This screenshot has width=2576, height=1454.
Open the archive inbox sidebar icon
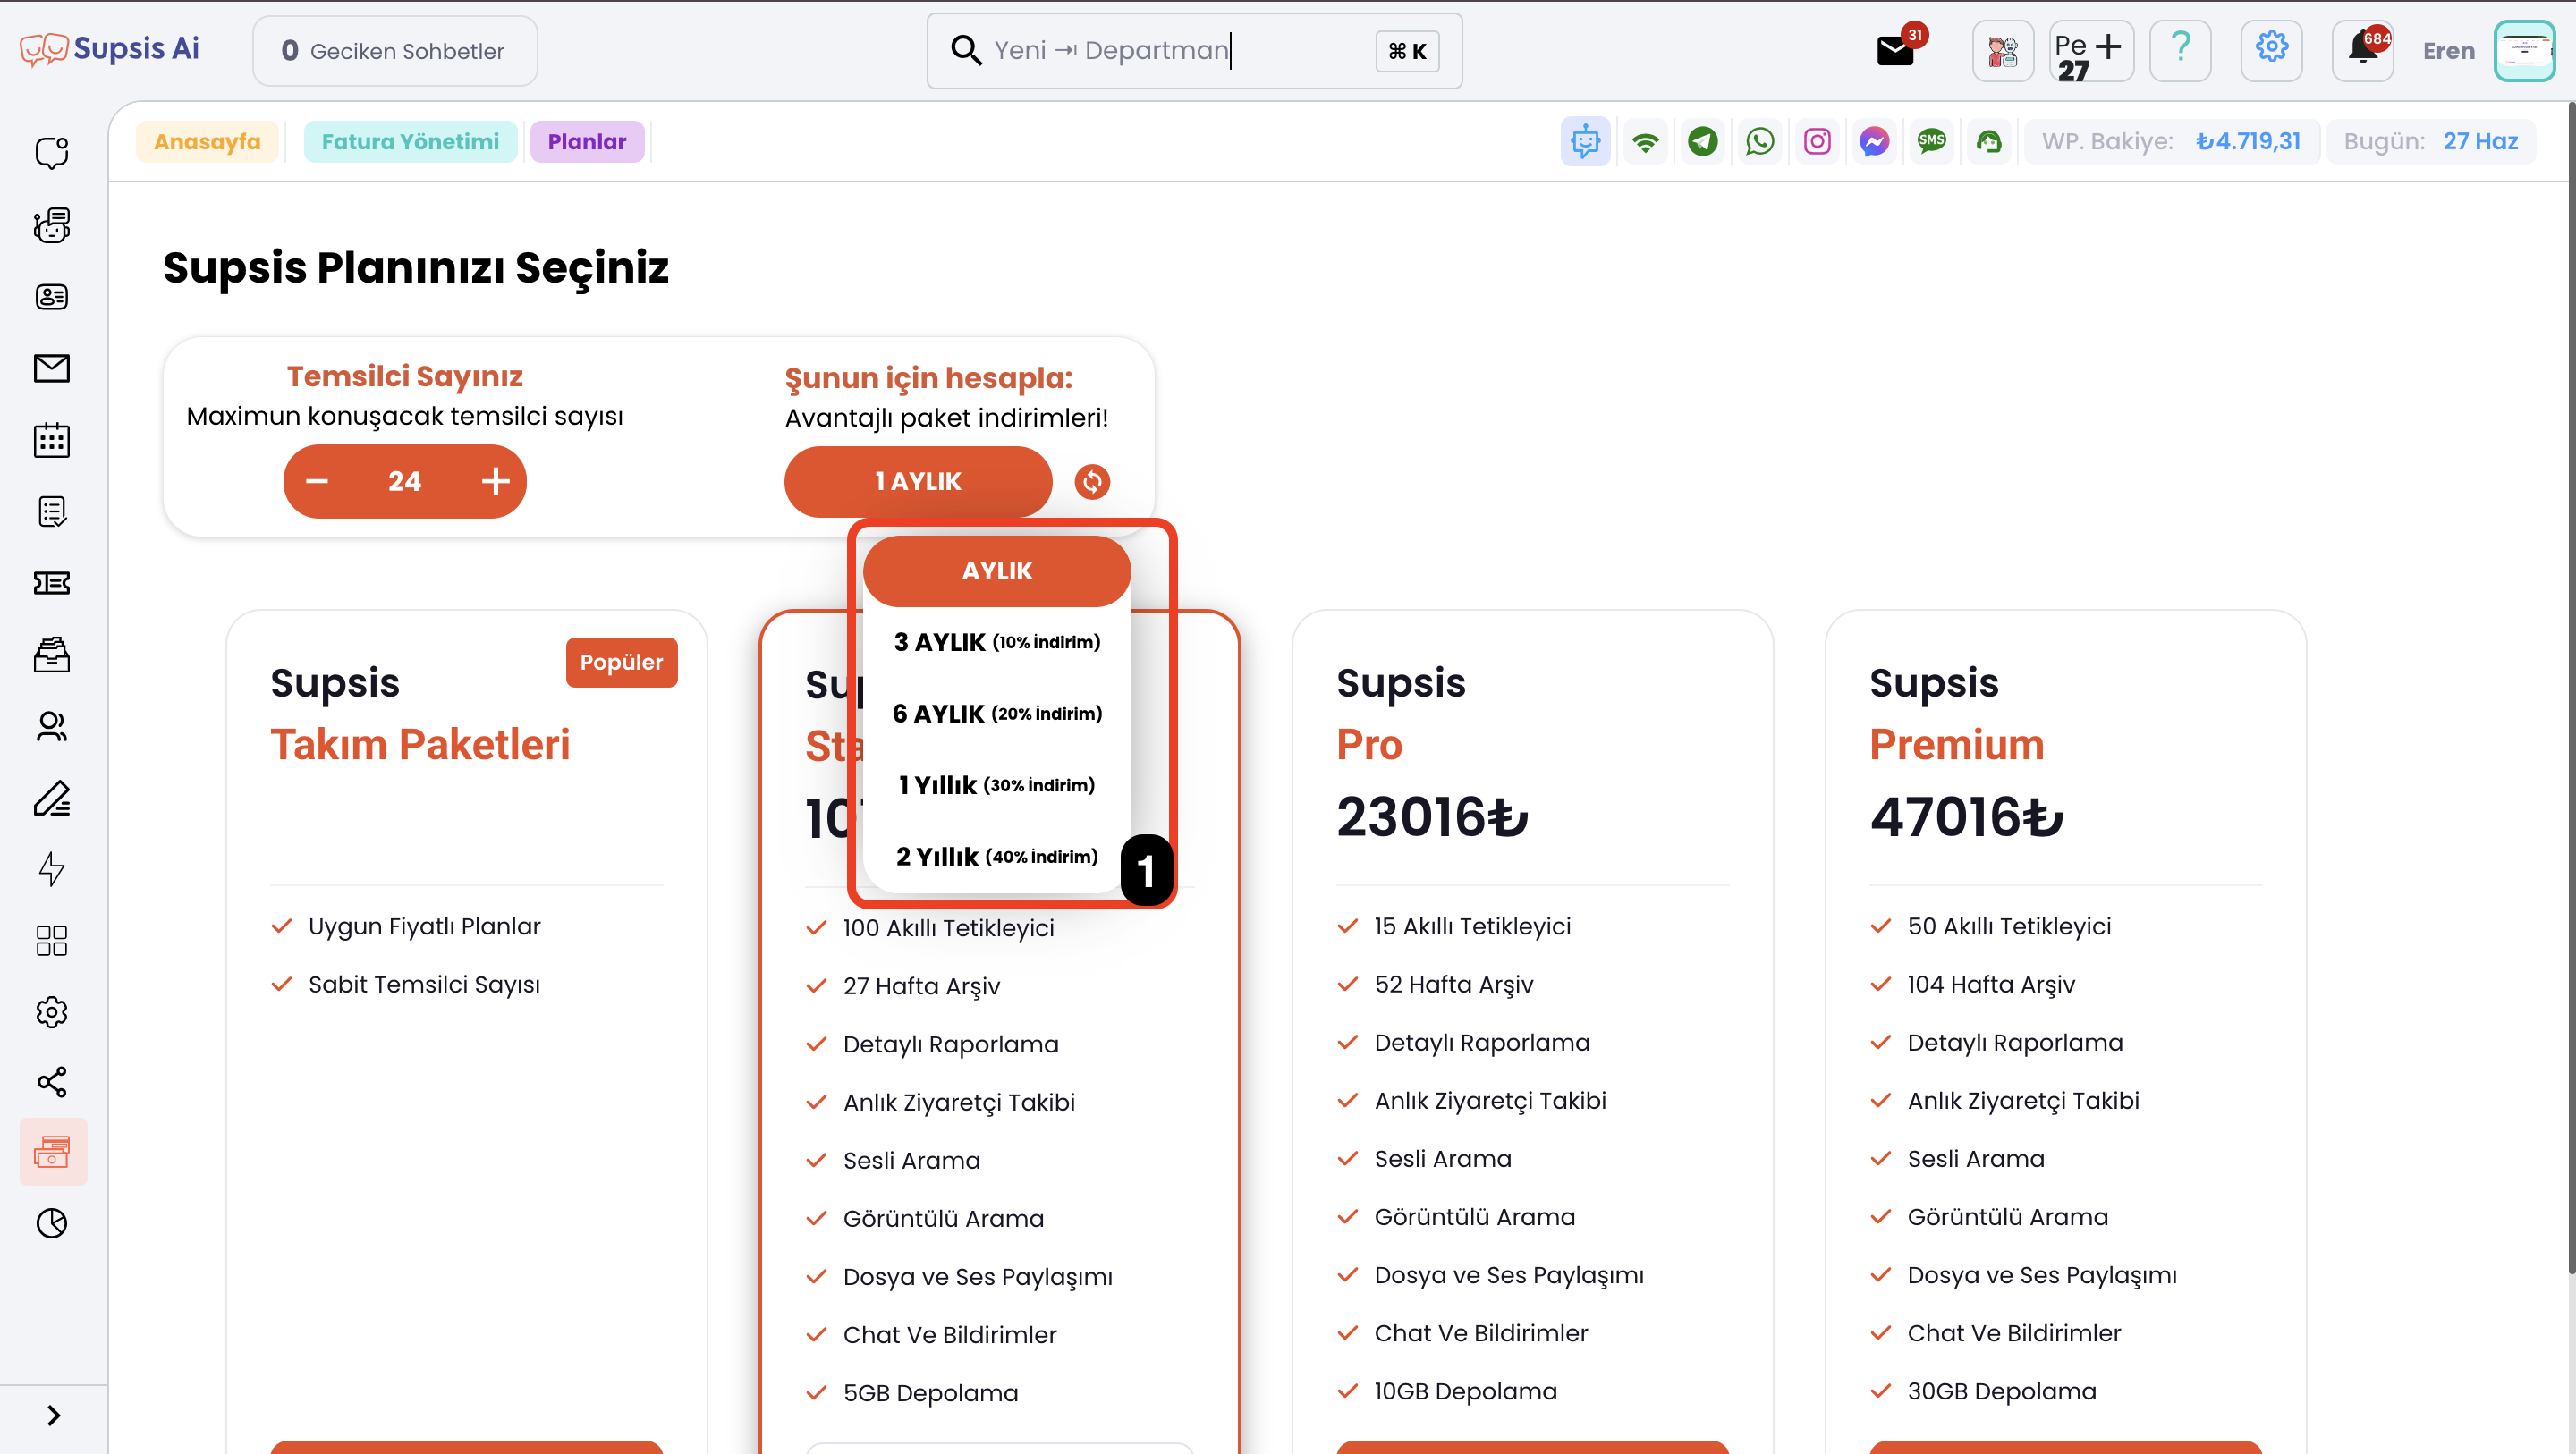[52, 655]
